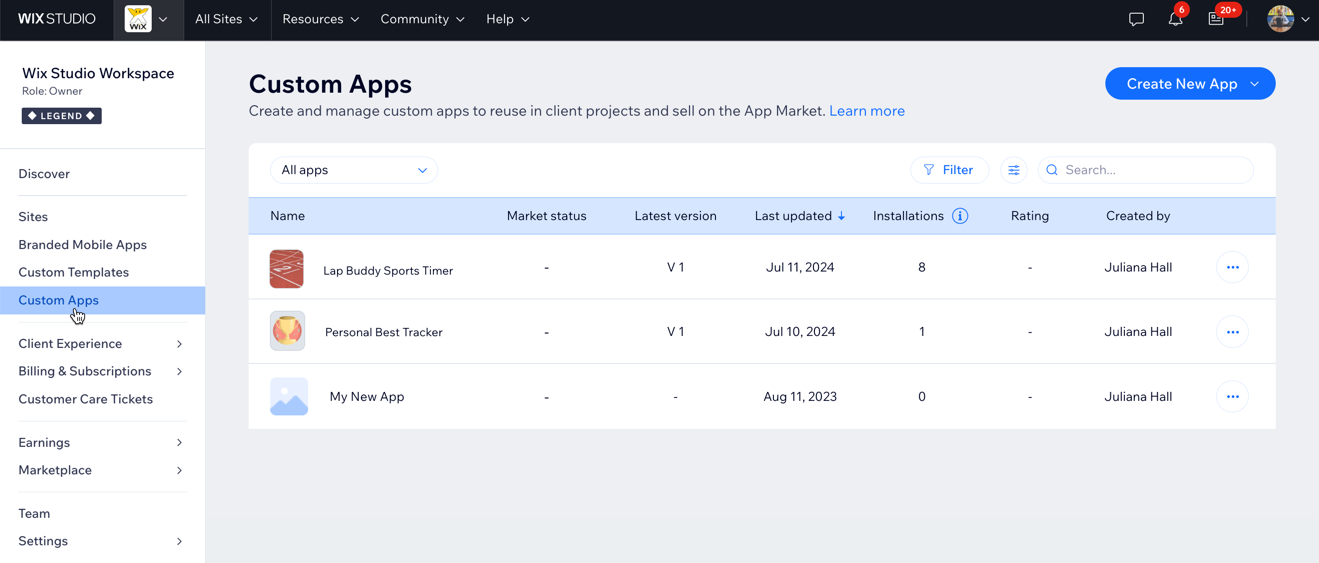
Task: Click the Jul 10, 2024 date cell
Action: point(800,332)
